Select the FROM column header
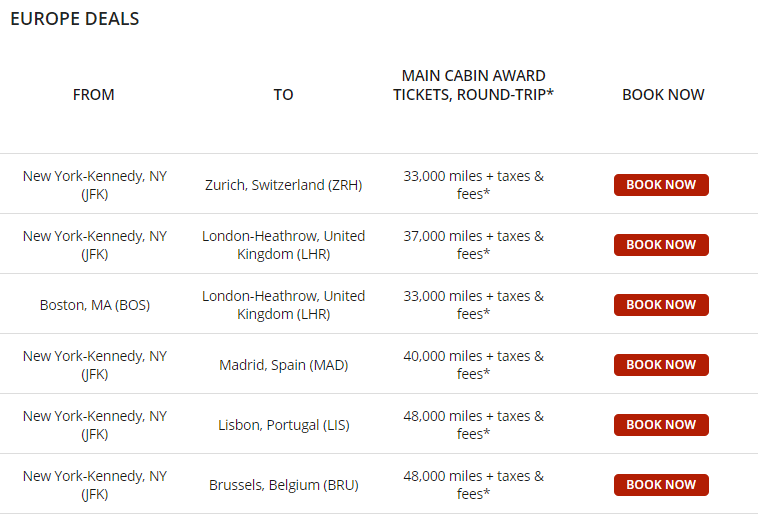 pyautogui.click(x=94, y=95)
